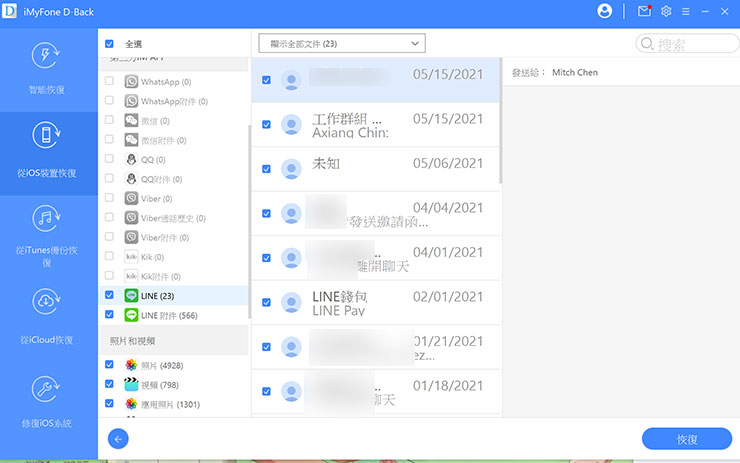Click the 視頻 (798) clapperboard icon

click(x=131, y=384)
